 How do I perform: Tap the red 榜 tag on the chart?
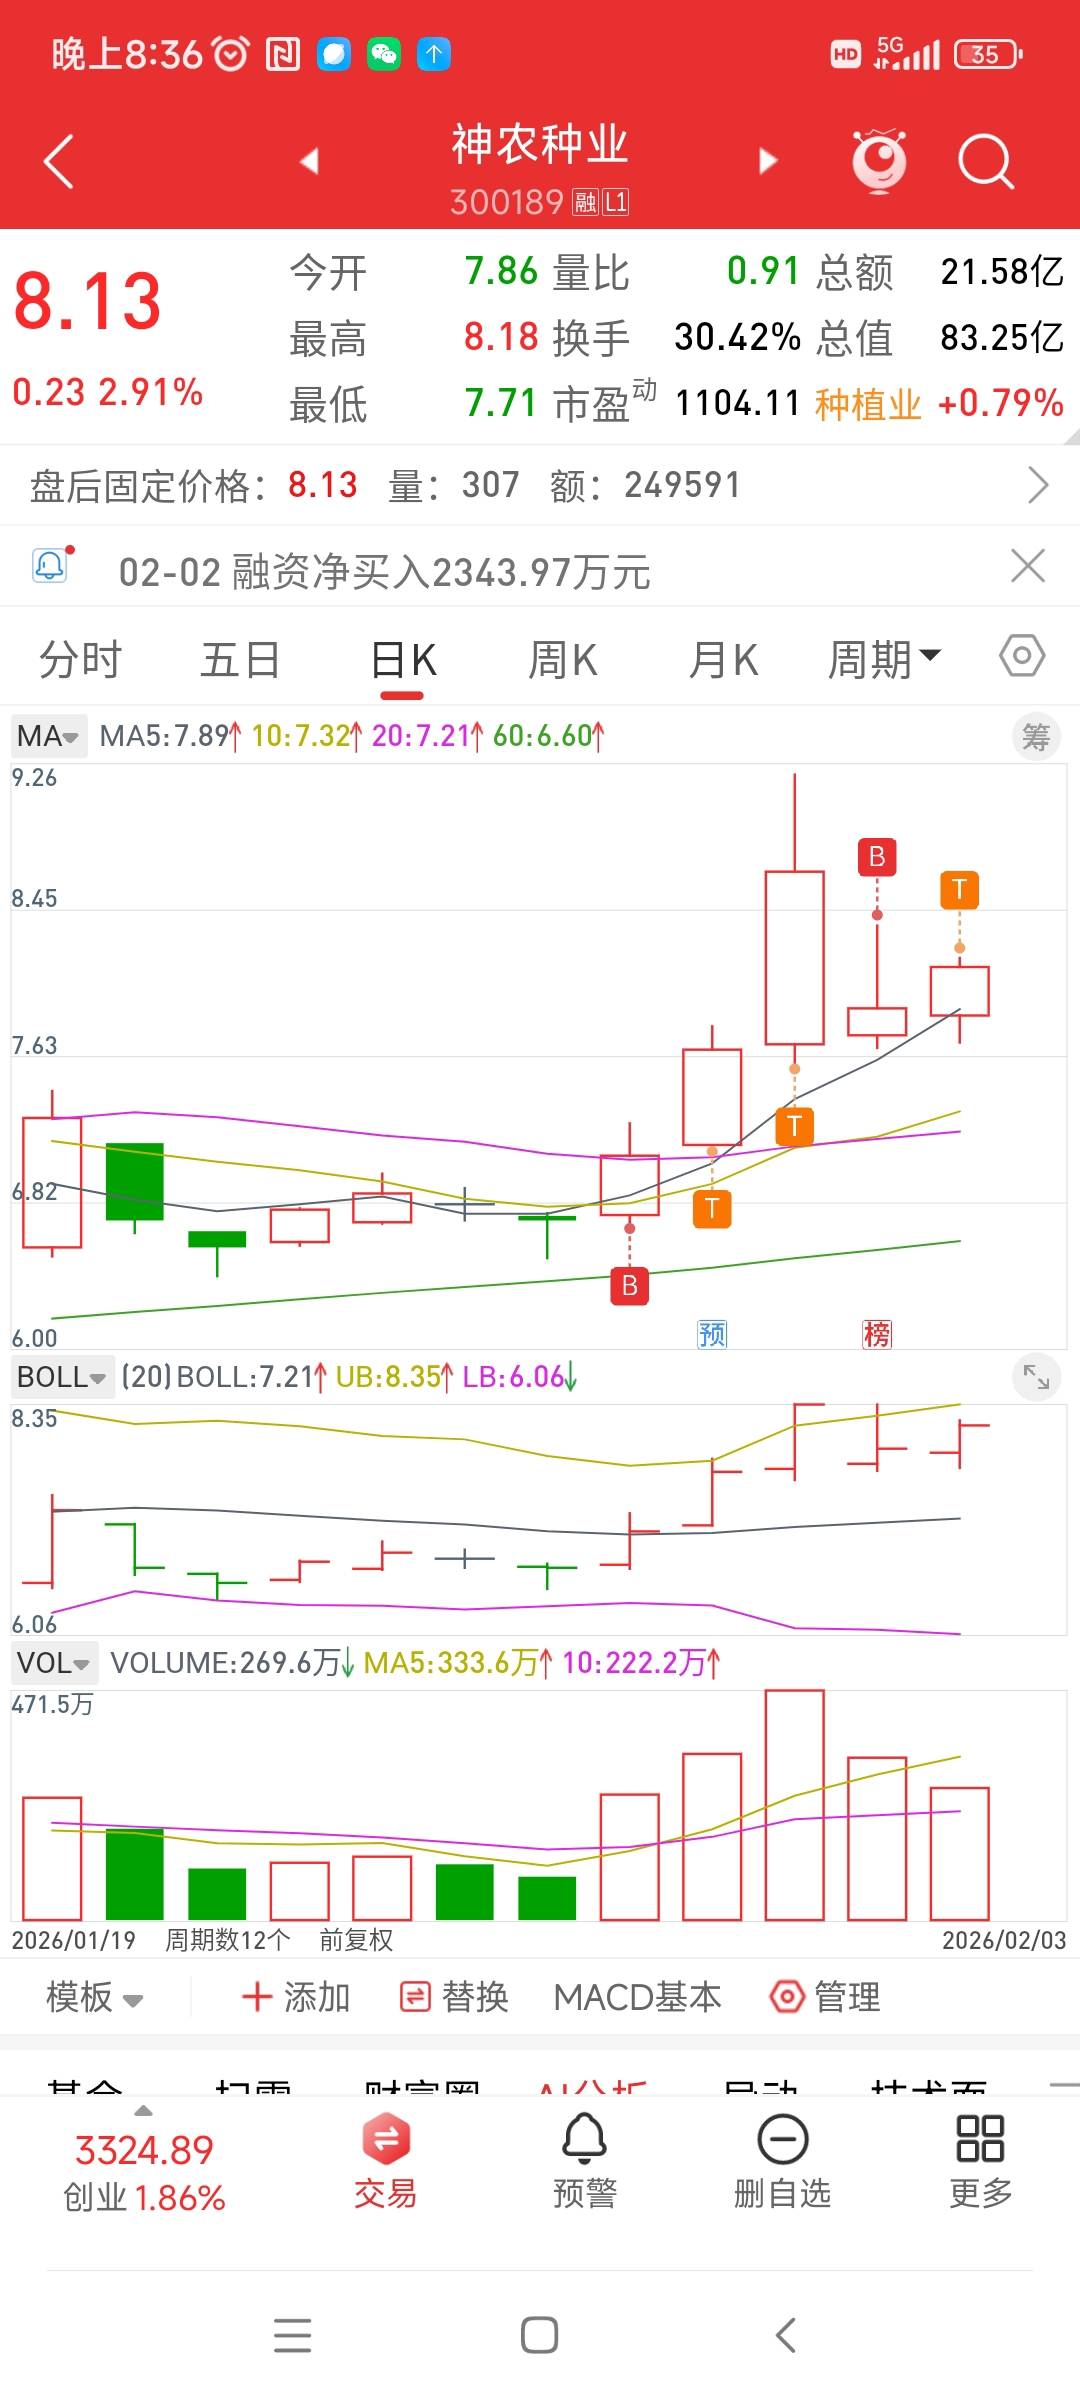(x=877, y=1334)
